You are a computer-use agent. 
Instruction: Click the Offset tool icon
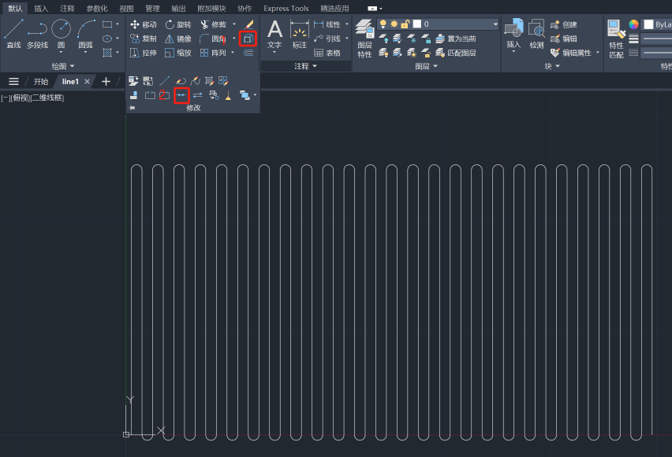tap(248, 53)
